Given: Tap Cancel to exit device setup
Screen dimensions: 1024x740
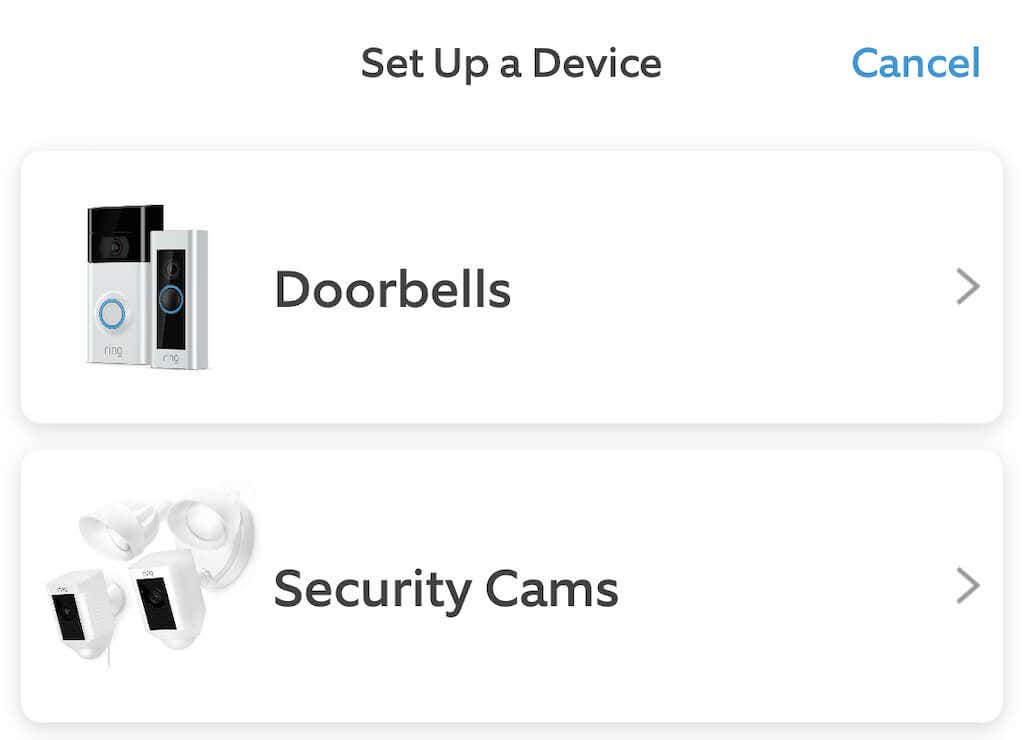Looking at the screenshot, I should point(915,64).
